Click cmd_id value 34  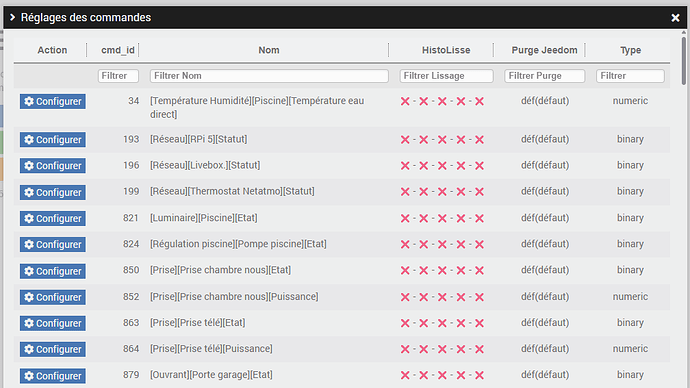point(133,101)
